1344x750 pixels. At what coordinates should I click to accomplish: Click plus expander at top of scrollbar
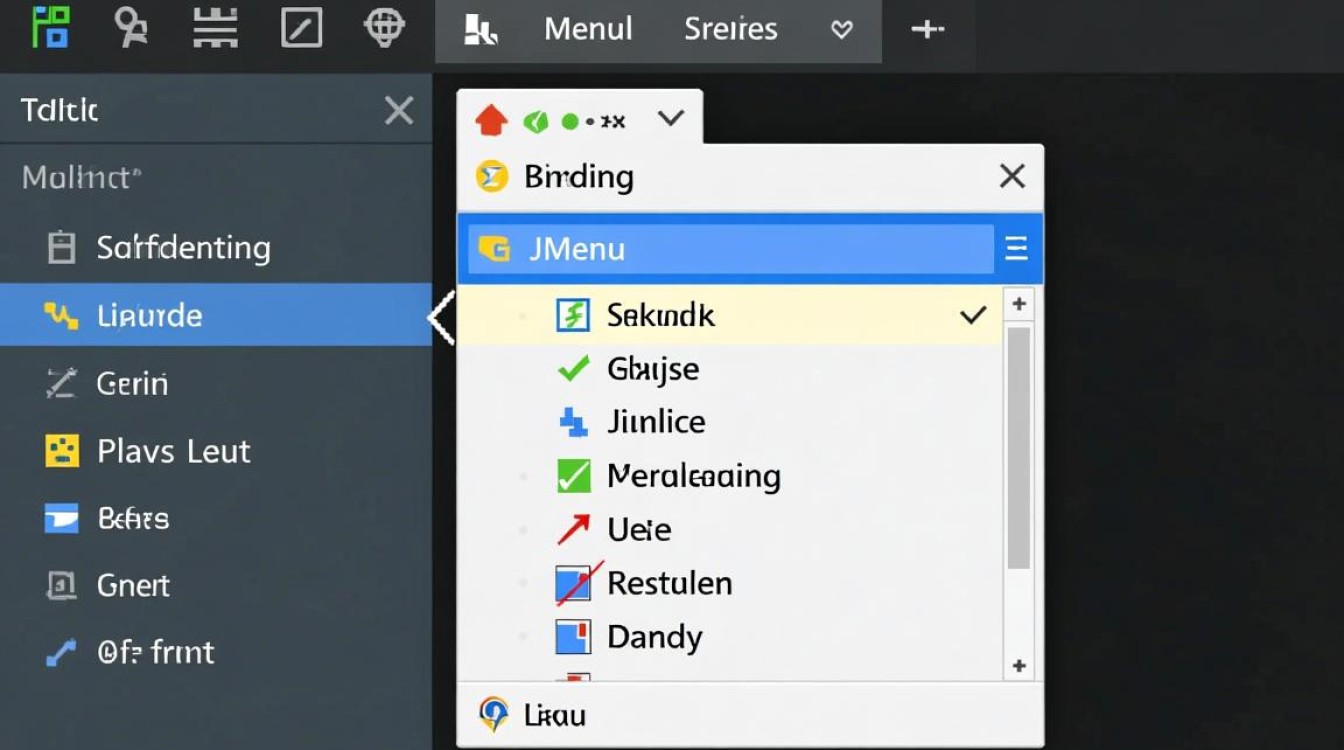coord(1019,304)
